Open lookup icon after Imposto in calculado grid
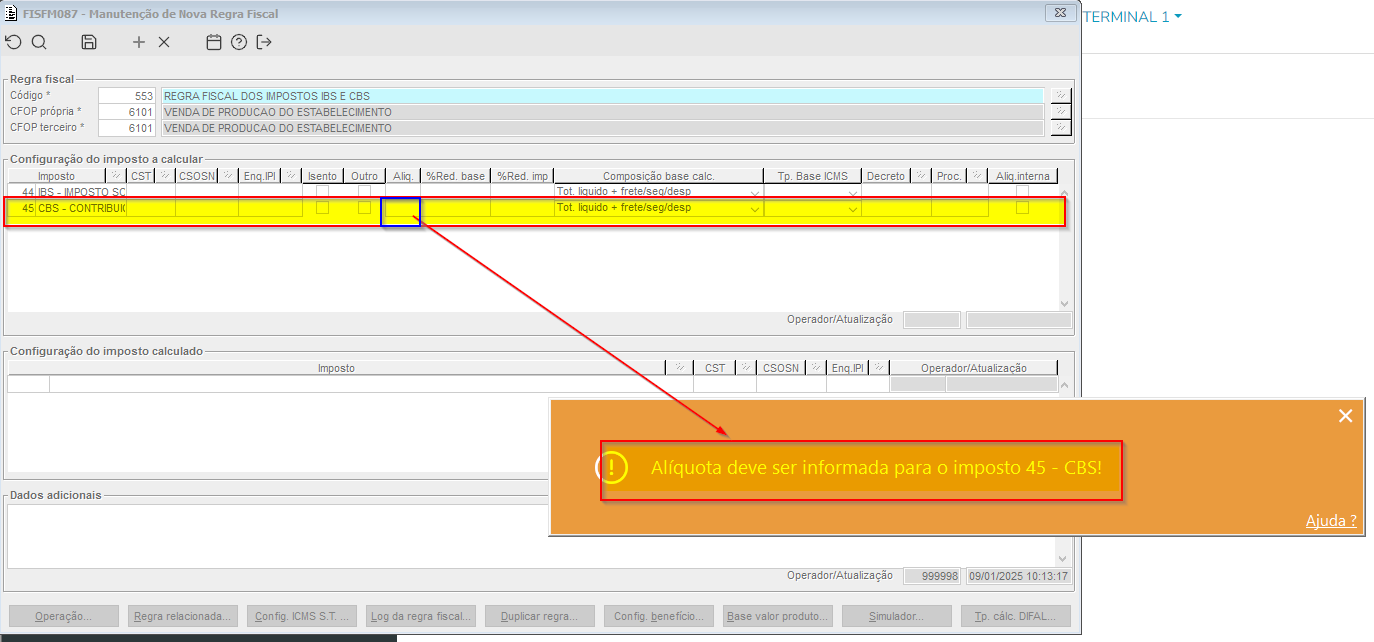 679,368
